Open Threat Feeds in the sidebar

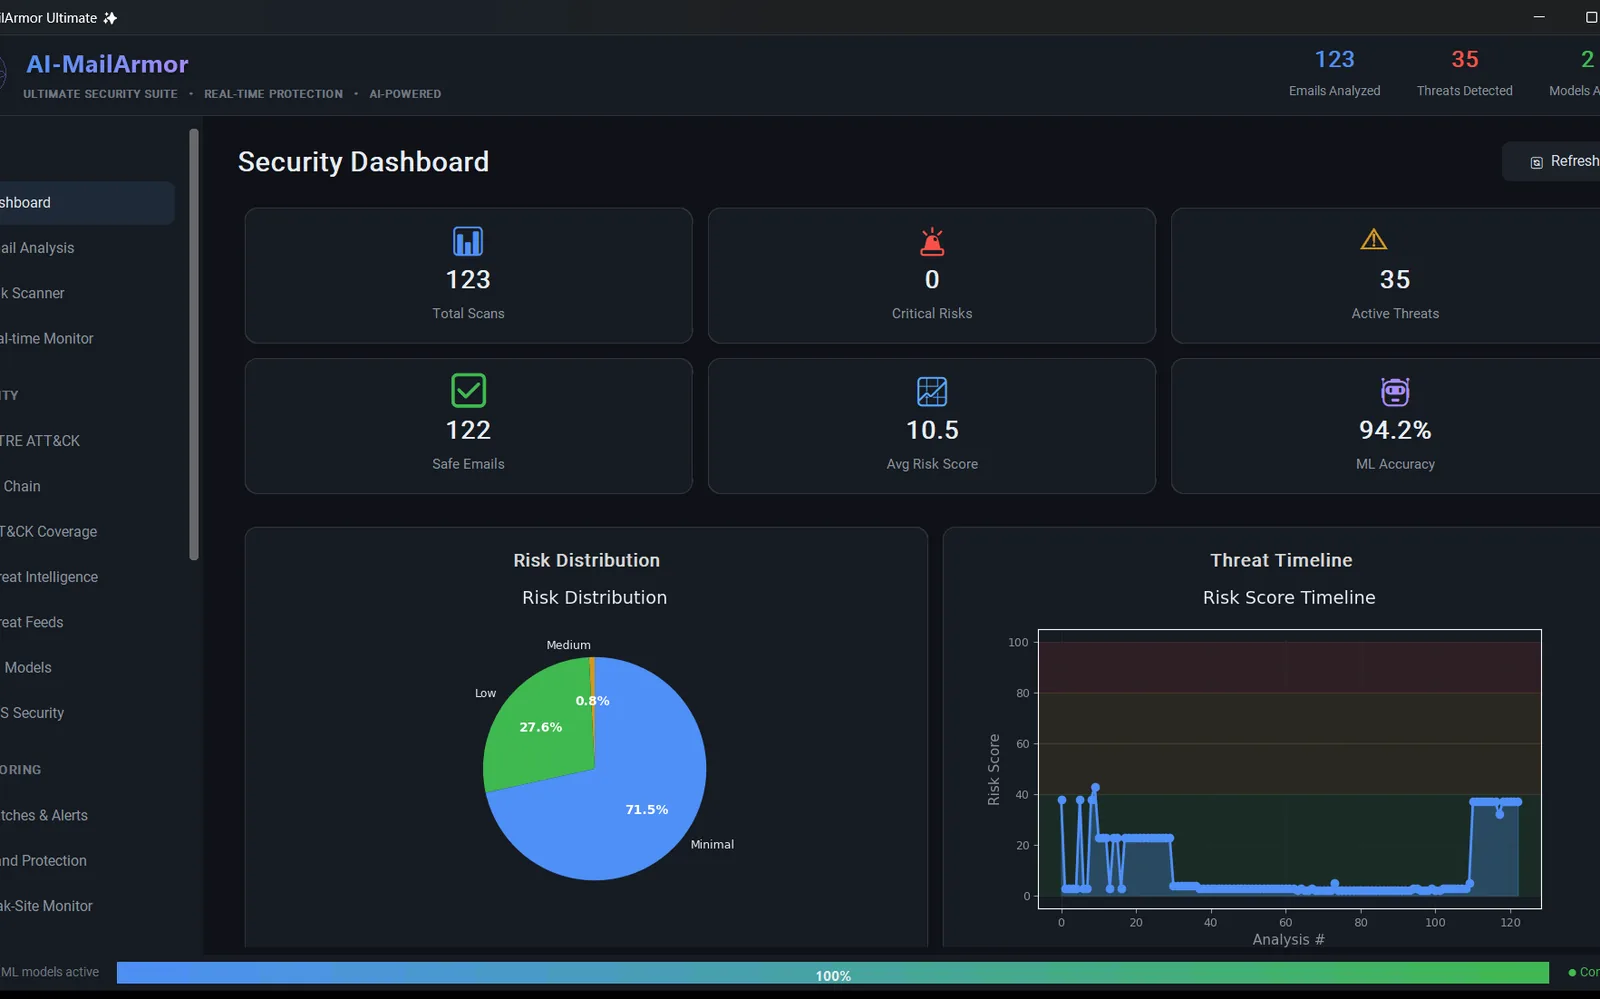click(x=87, y=622)
